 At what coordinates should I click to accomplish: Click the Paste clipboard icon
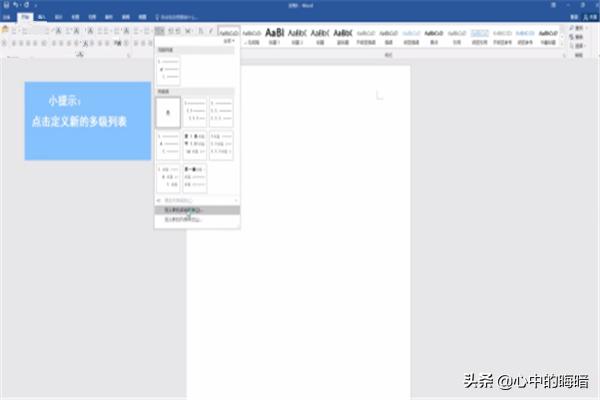5,30
